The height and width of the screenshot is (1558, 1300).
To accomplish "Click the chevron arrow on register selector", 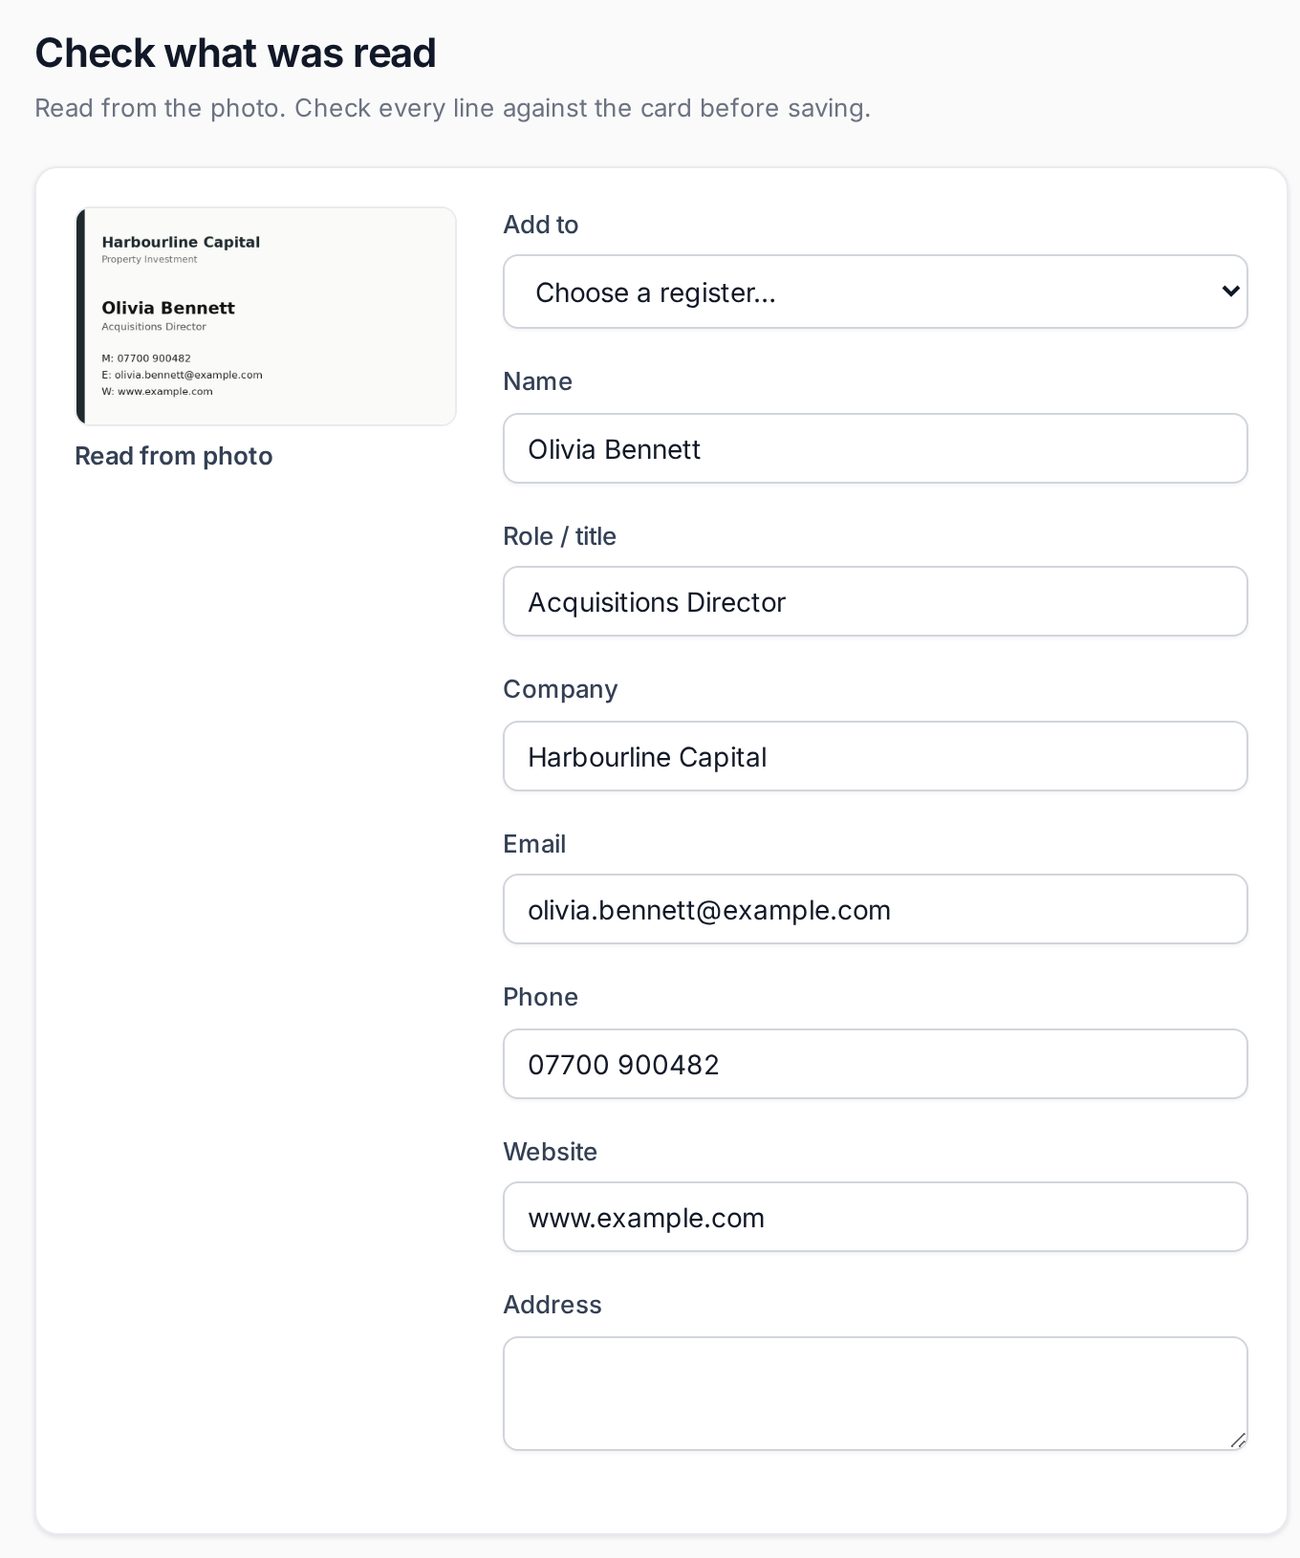I will 1231,291.
